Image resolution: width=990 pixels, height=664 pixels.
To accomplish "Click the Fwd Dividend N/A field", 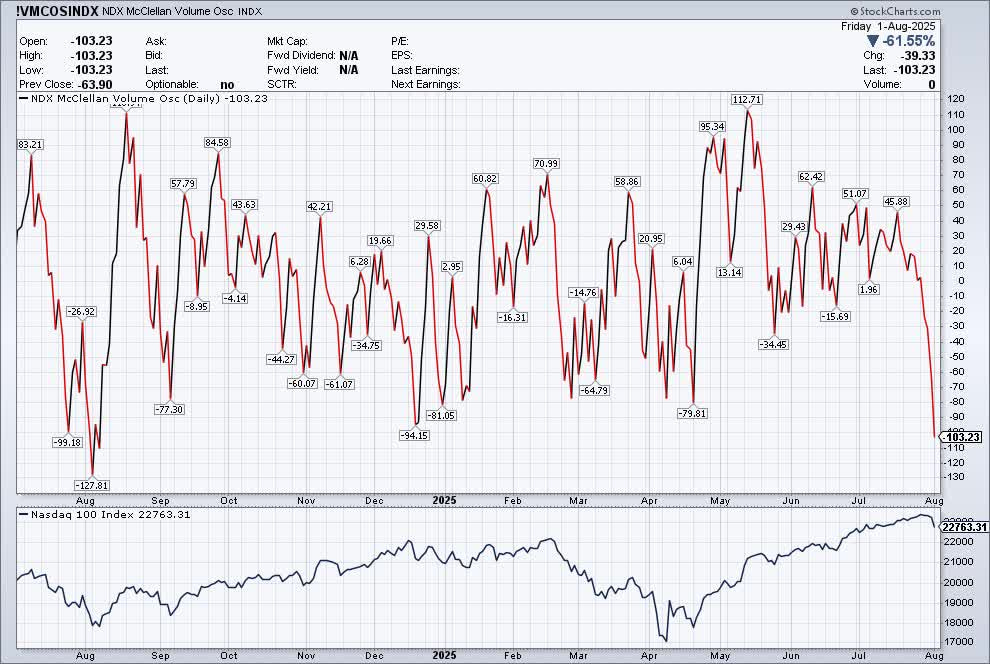I will pos(310,56).
